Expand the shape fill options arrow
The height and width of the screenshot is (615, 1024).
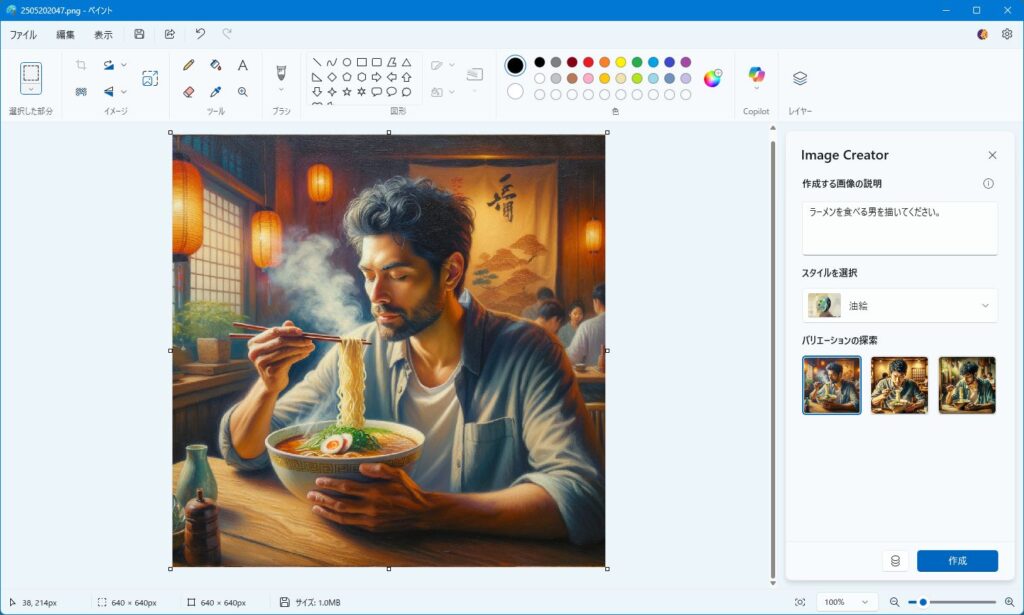[x=452, y=92]
